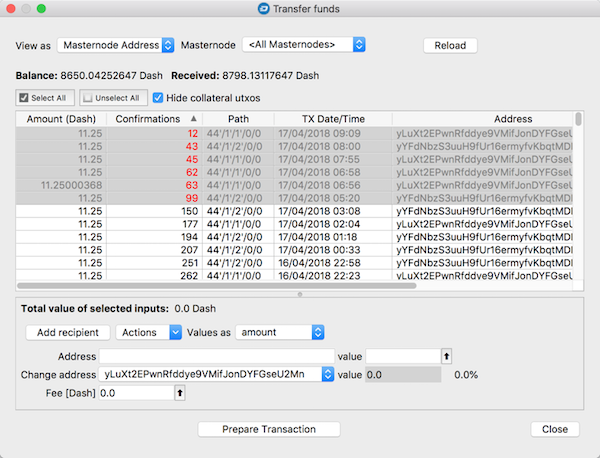Image resolution: width=600 pixels, height=458 pixels.
Task: Click the 11.25 amount in the 05:20 row
Action: click(x=90, y=198)
